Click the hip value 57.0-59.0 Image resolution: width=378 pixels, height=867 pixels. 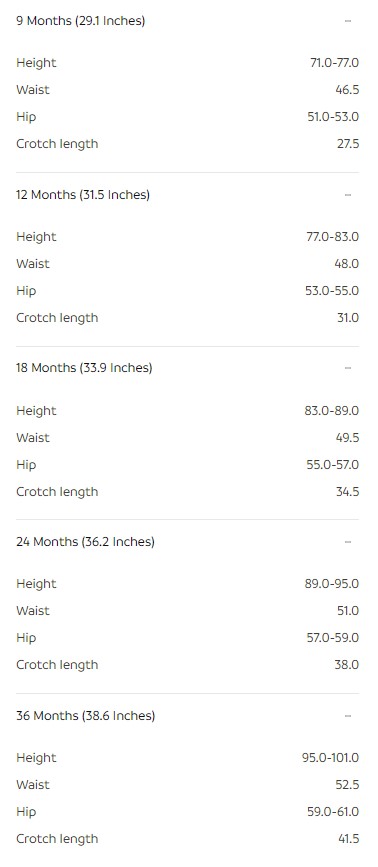pyautogui.click(x=333, y=638)
